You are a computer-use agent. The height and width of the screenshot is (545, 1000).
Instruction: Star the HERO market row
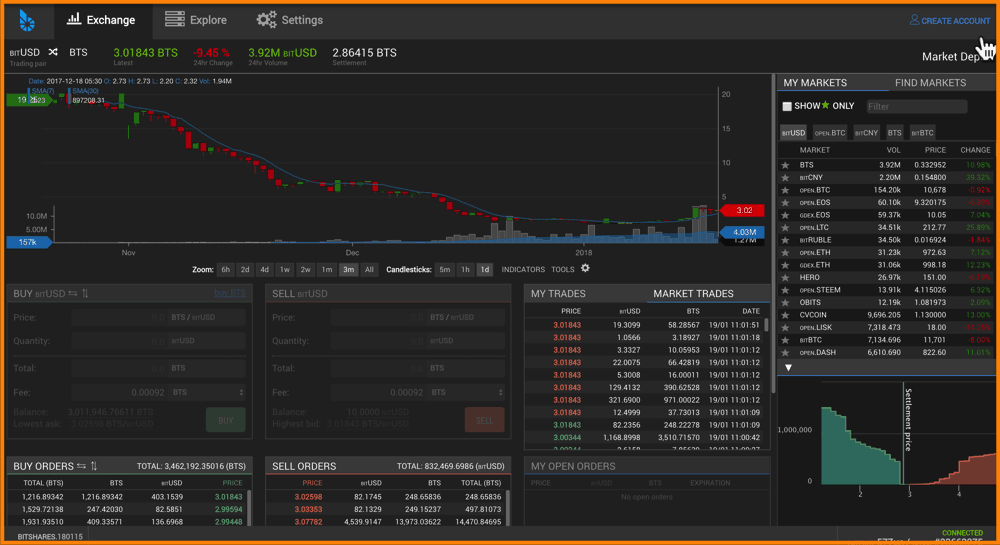click(x=786, y=277)
